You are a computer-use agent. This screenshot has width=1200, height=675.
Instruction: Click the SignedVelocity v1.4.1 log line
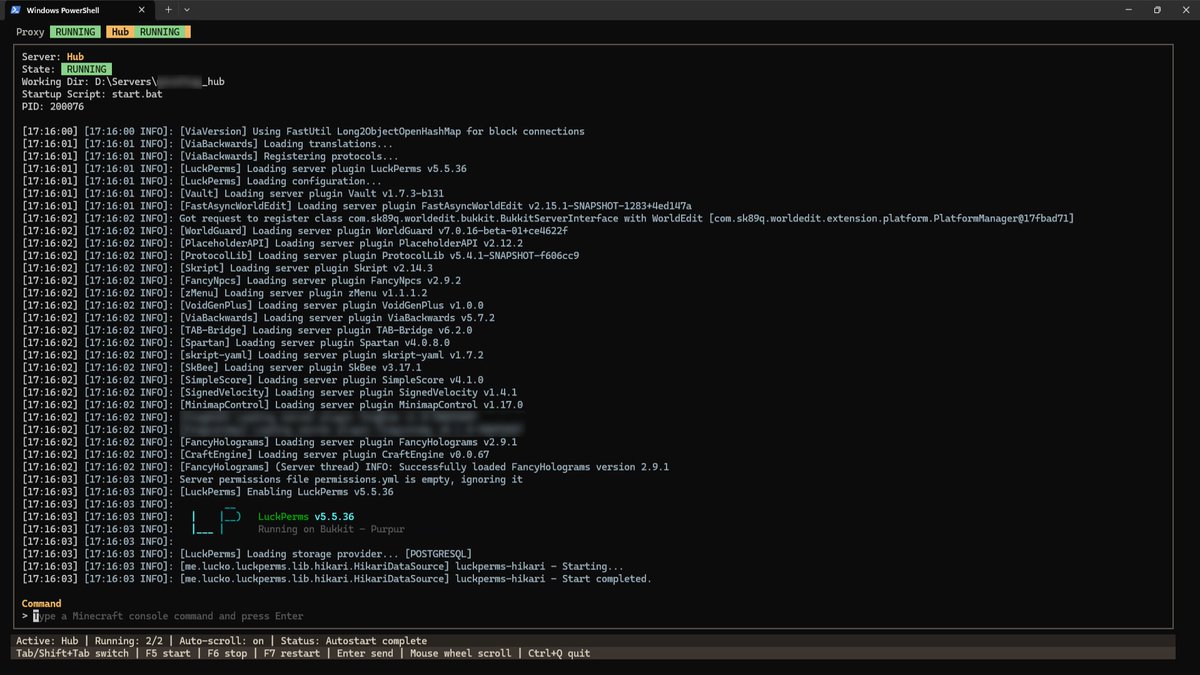270,392
